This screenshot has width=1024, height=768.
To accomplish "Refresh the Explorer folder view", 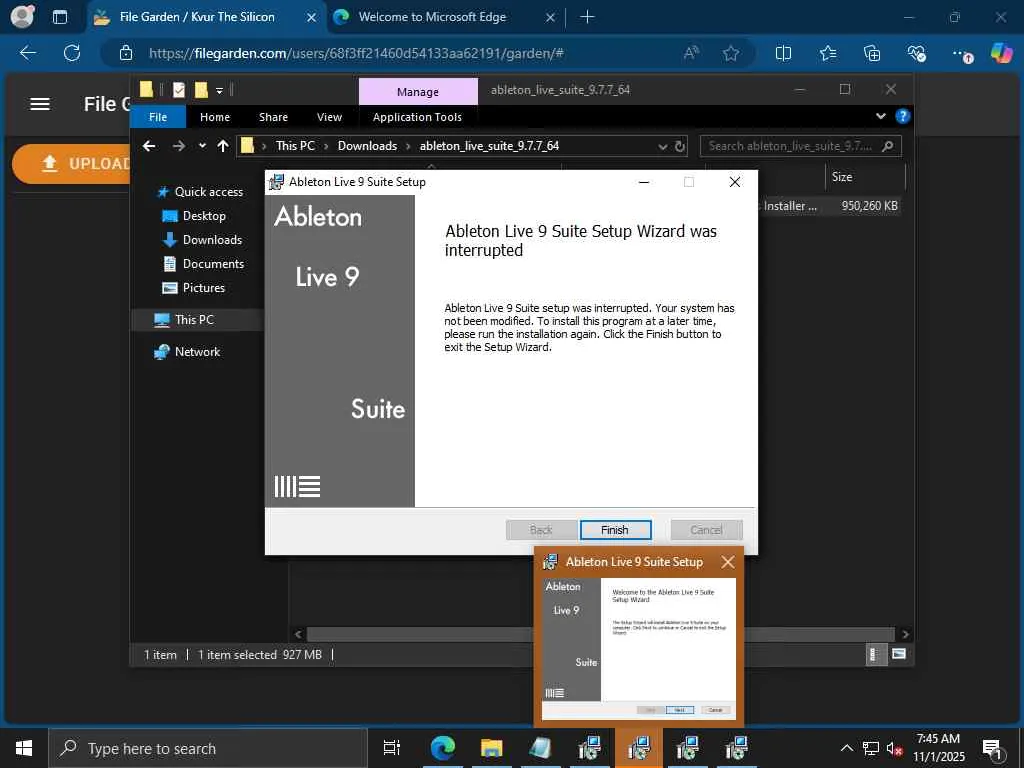I will click(x=680, y=146).
